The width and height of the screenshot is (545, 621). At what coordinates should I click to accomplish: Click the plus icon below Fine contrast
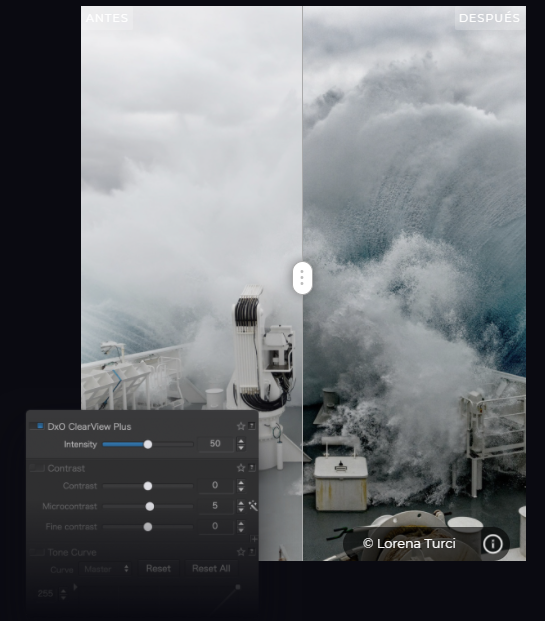click(254, 539)
